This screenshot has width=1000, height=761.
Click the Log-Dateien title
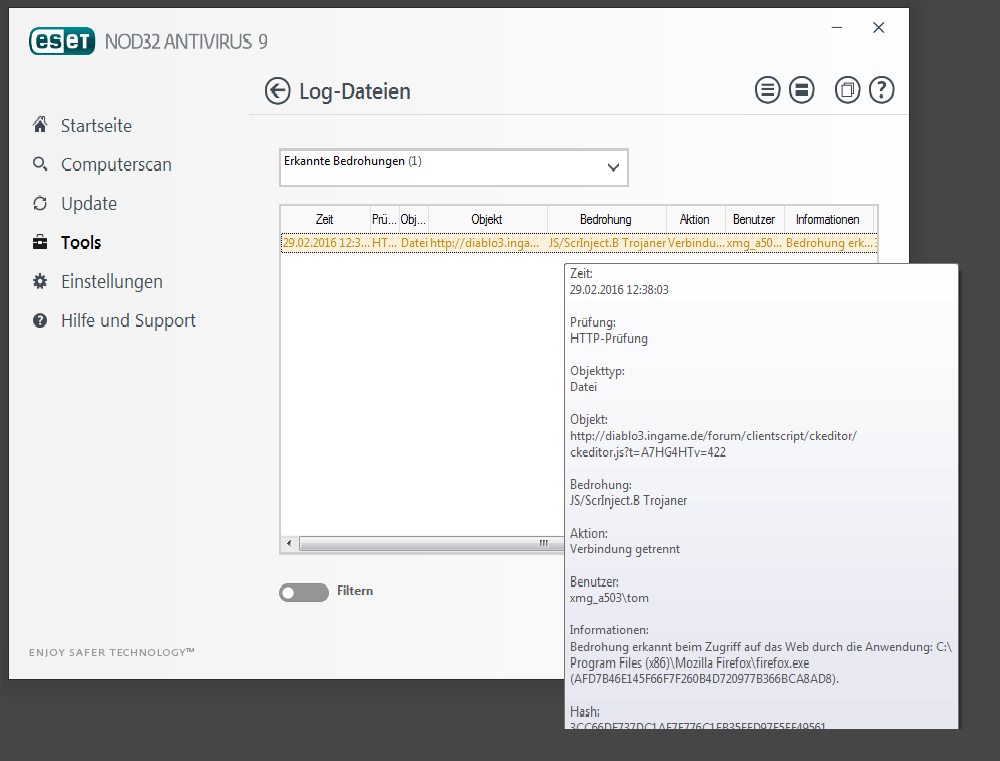pos(355,91)
